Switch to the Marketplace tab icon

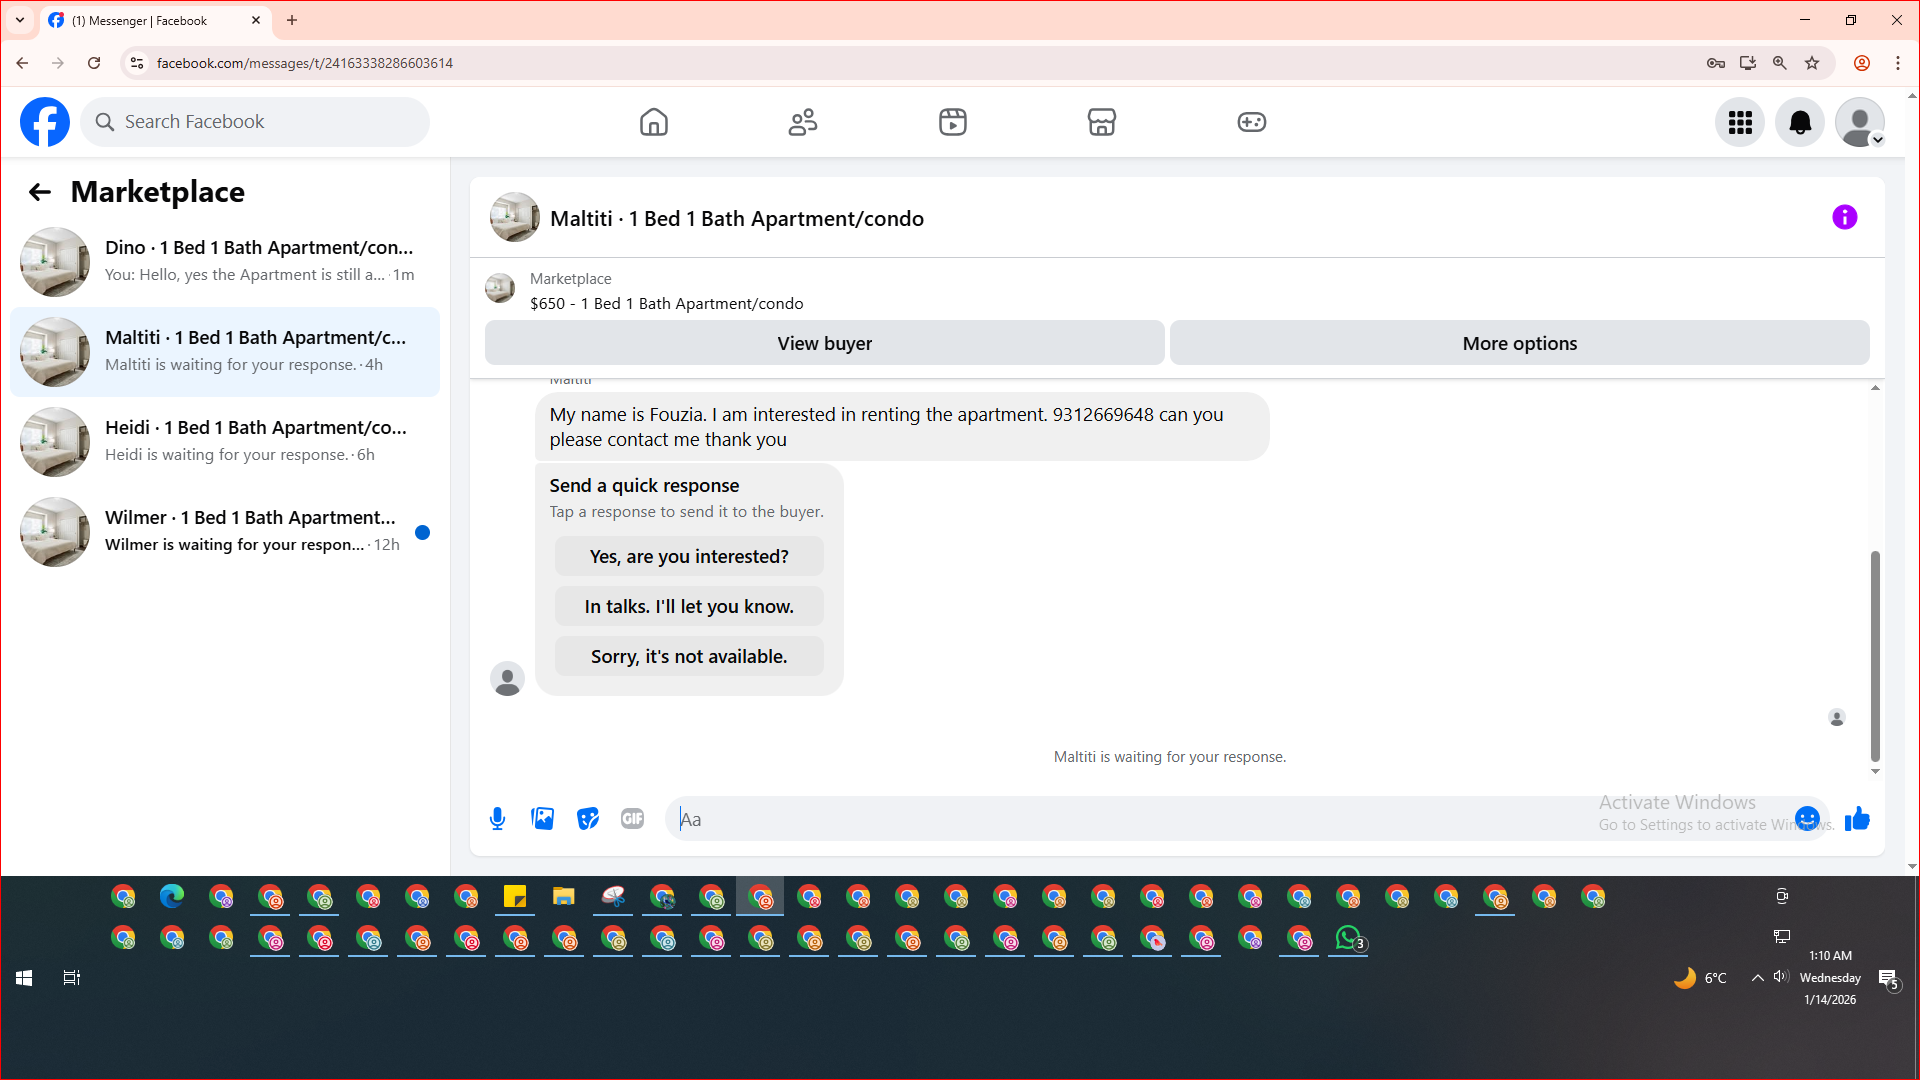pyautogui.click(x=1101, y=122)
